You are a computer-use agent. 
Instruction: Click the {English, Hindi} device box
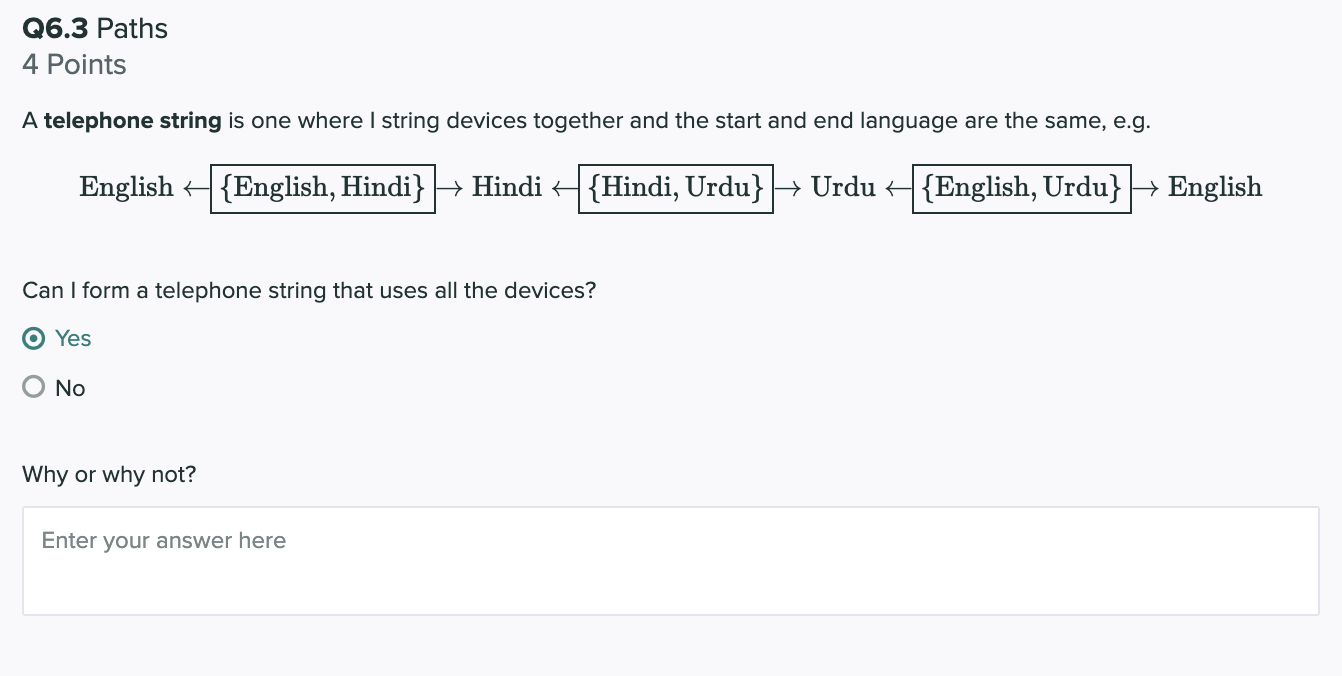click(x=322, y=187)
